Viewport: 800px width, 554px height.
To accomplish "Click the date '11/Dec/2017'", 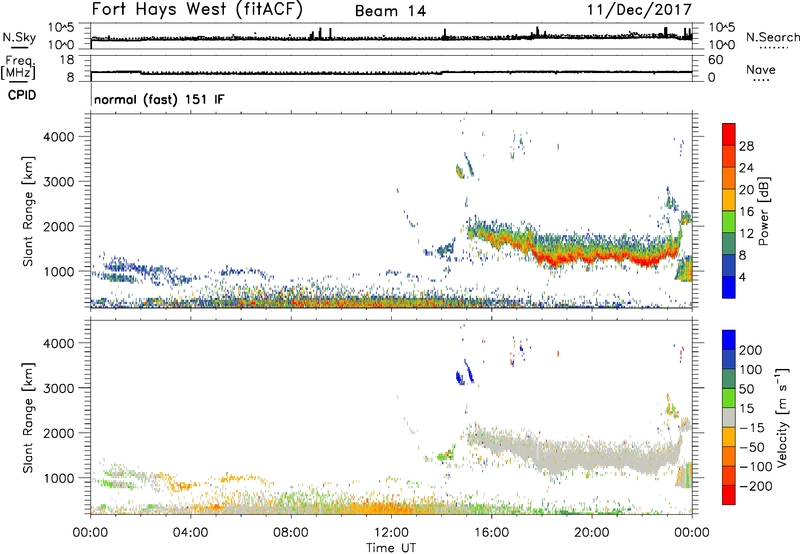I will point(639,9).
